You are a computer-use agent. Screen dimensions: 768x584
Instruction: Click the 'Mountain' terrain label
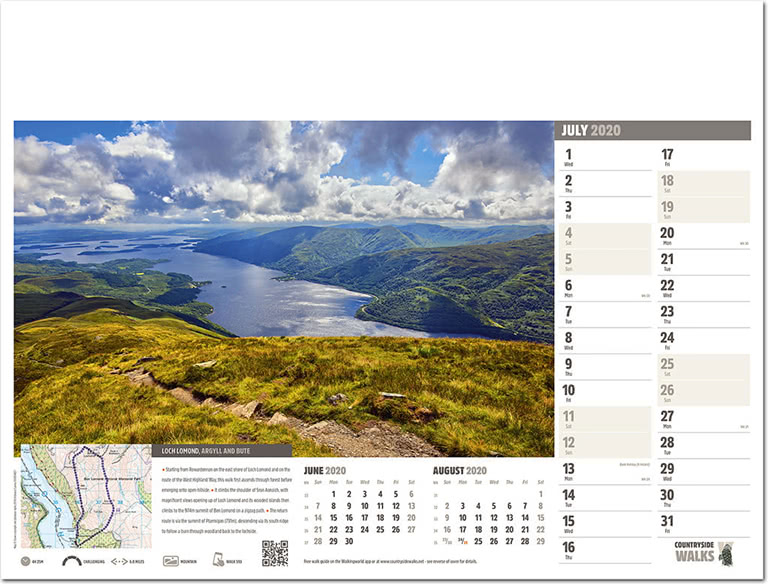[x=188, y=561]
